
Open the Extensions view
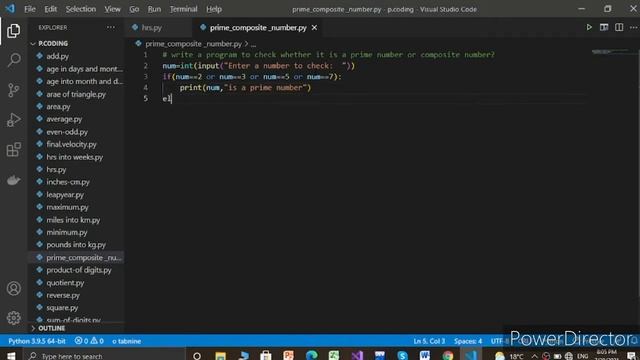pos(13,150)
